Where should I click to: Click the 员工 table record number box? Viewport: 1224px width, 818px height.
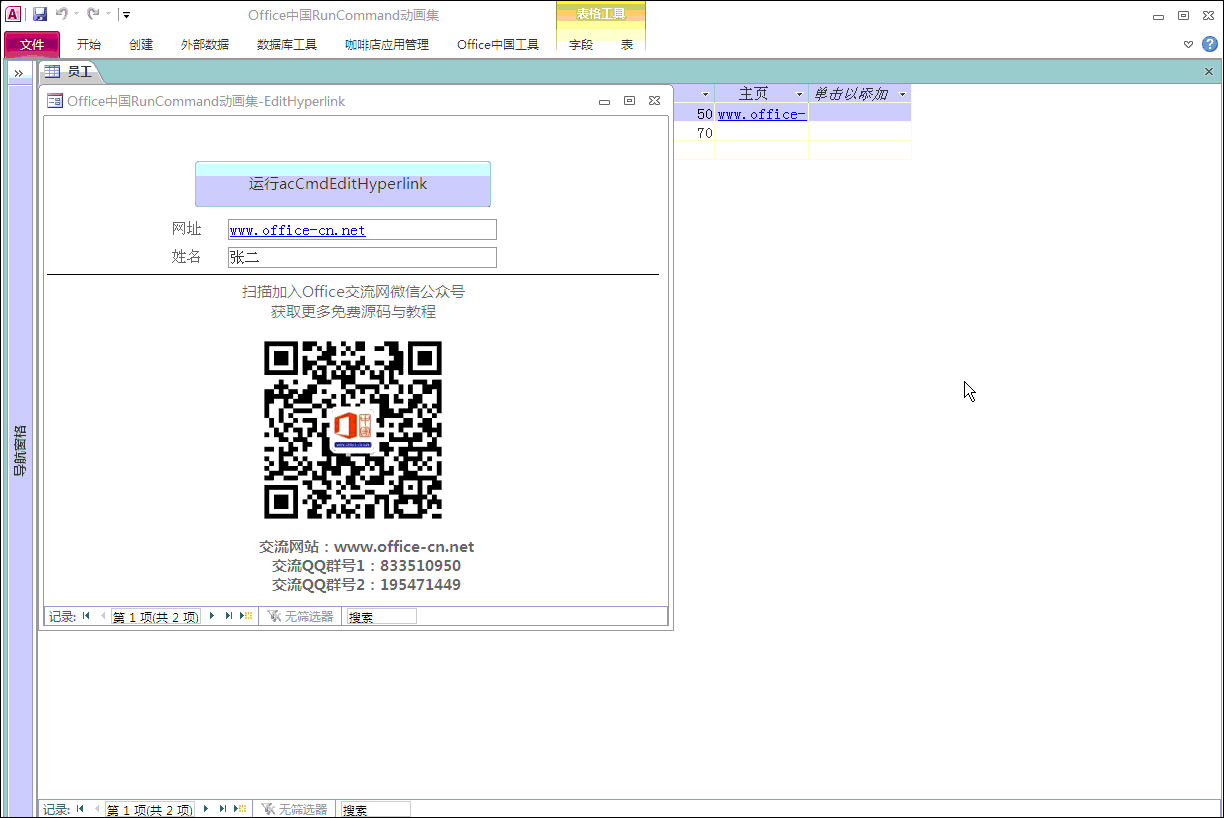pyautogui.click(x=149, y=810)
